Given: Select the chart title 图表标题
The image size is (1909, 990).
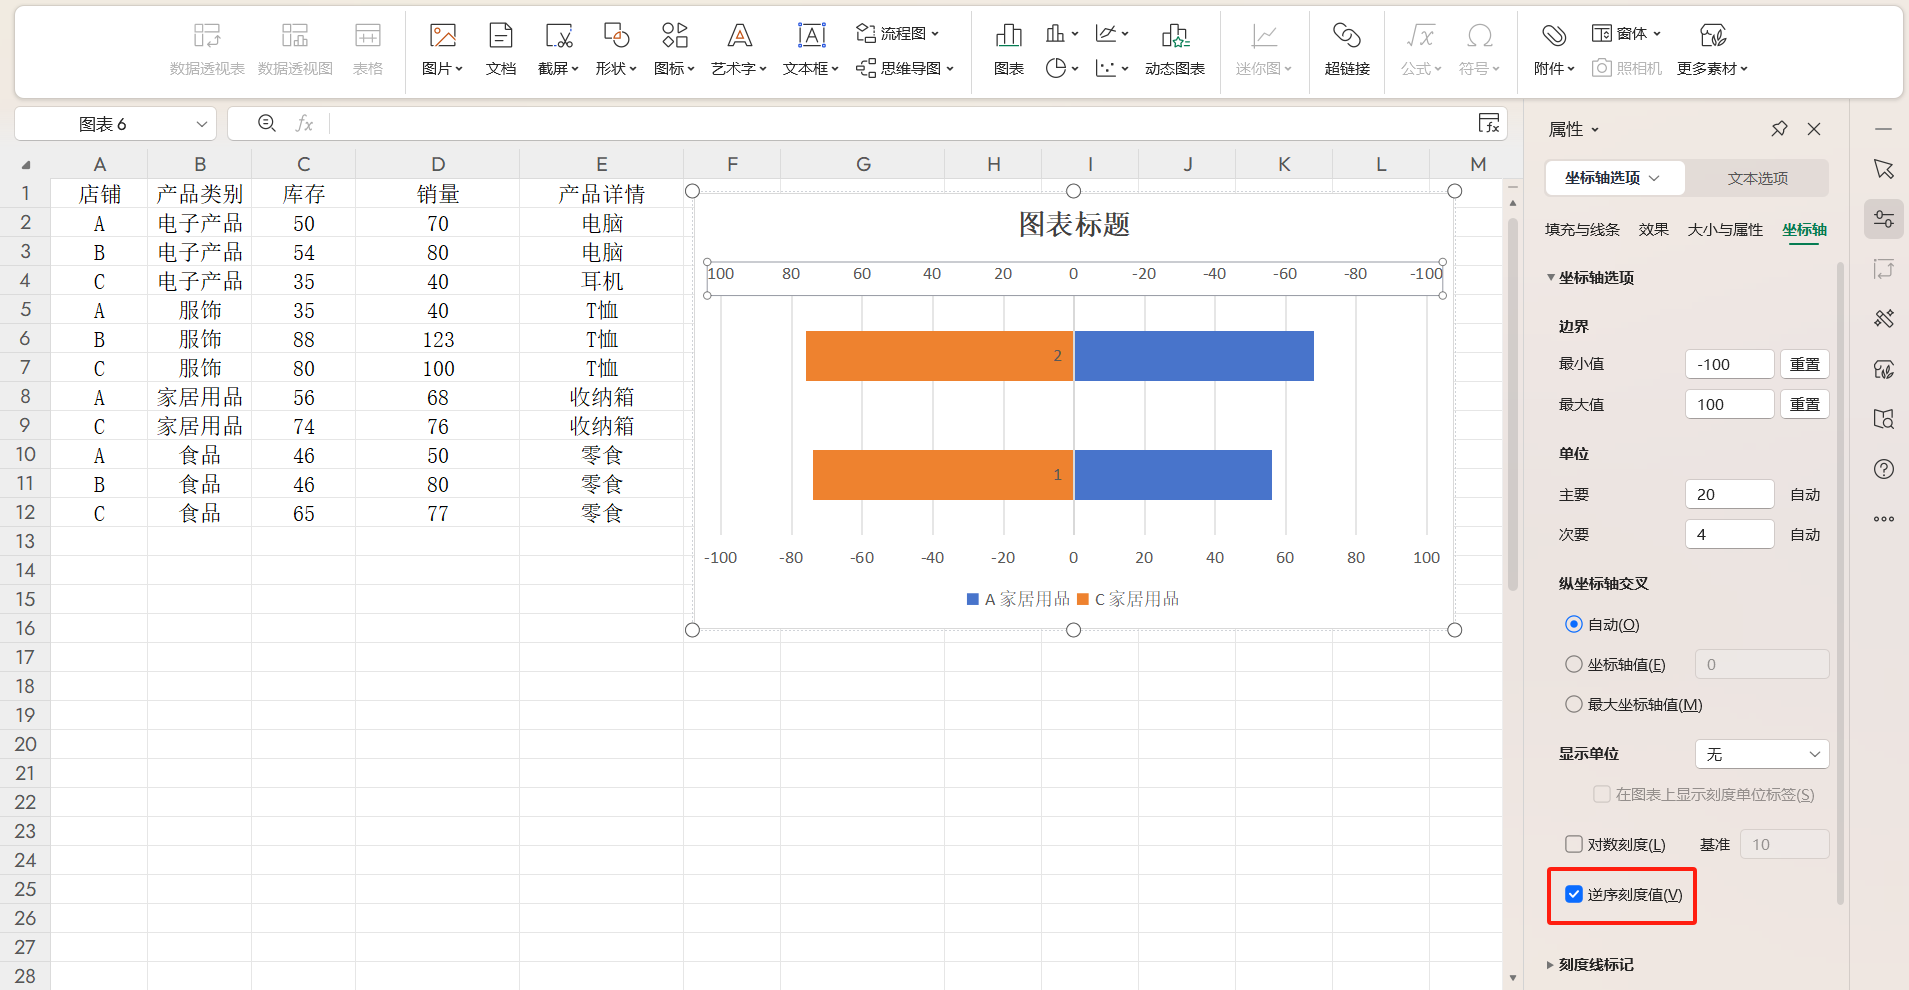Looking at the screenshot, I should click(1074, 224).
